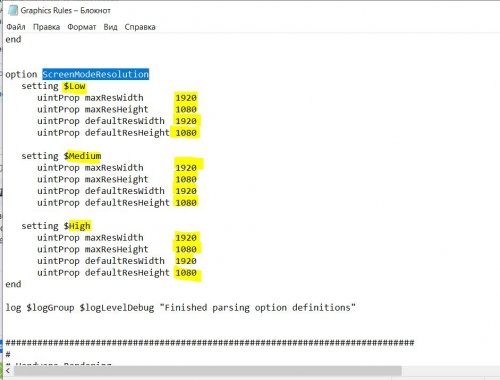Click maxResHeight value 1080 under $Low

(x=186, y=109)
